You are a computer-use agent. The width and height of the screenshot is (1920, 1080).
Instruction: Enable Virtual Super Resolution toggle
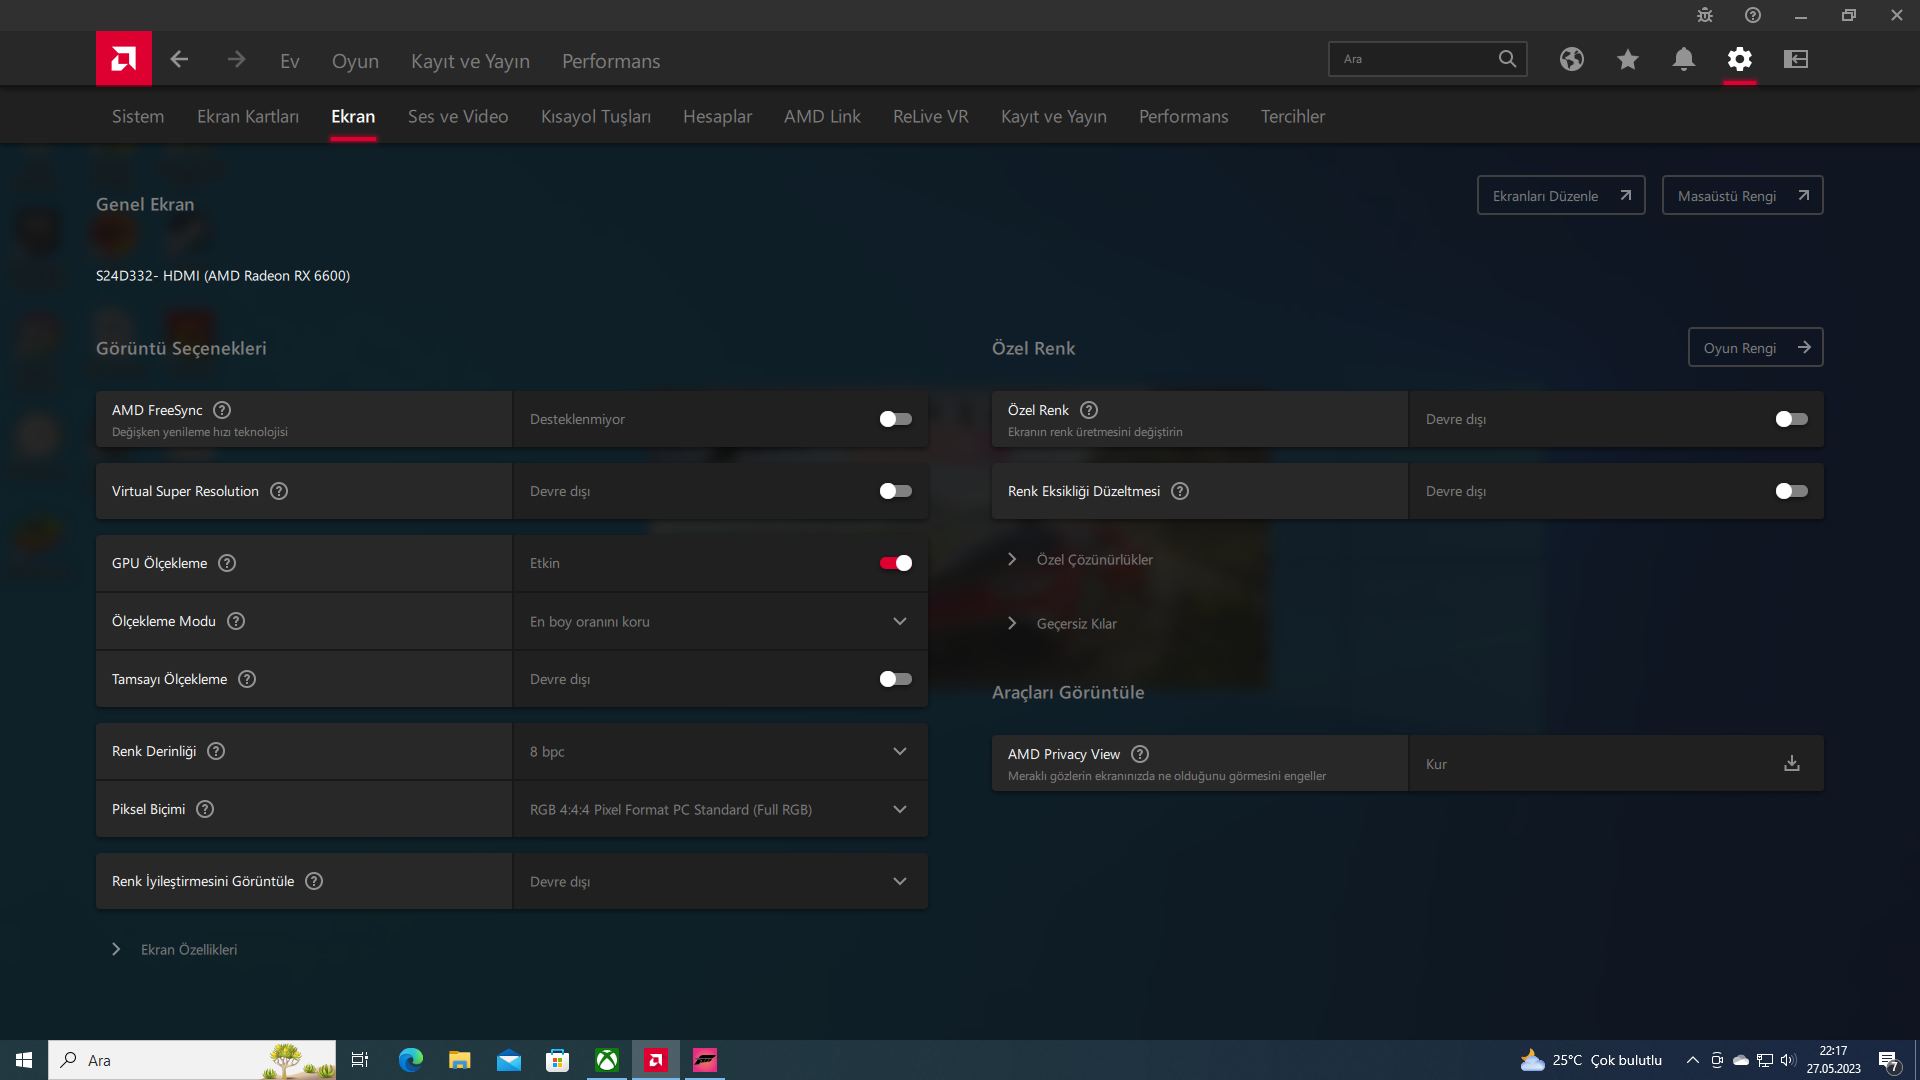click(895, 491)
